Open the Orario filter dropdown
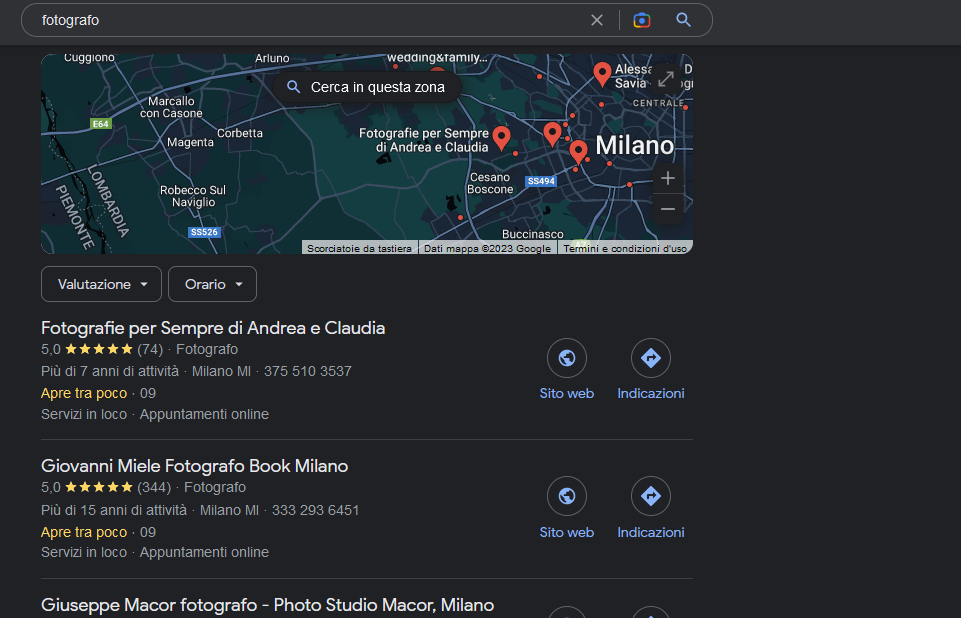 212,284
